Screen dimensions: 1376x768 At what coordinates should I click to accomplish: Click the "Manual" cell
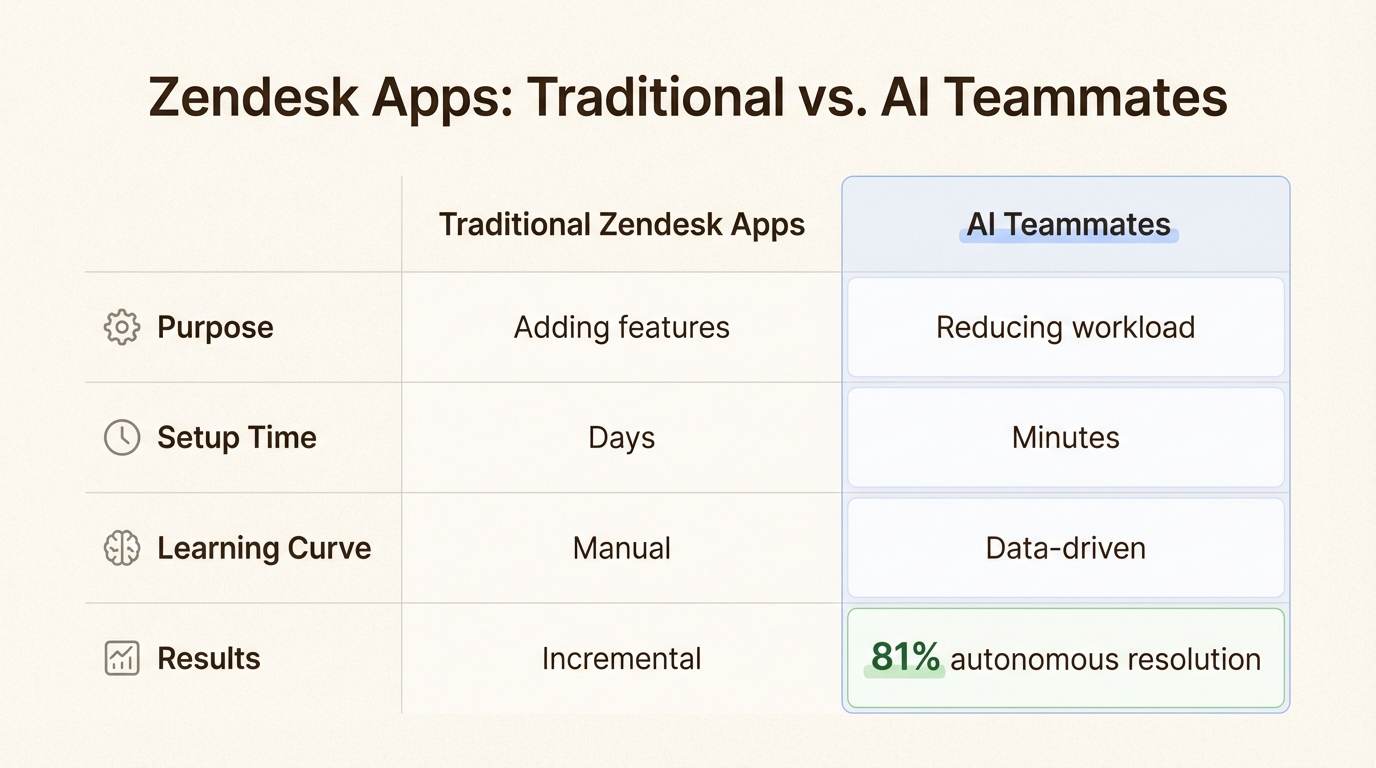click(x=621, y=548)
